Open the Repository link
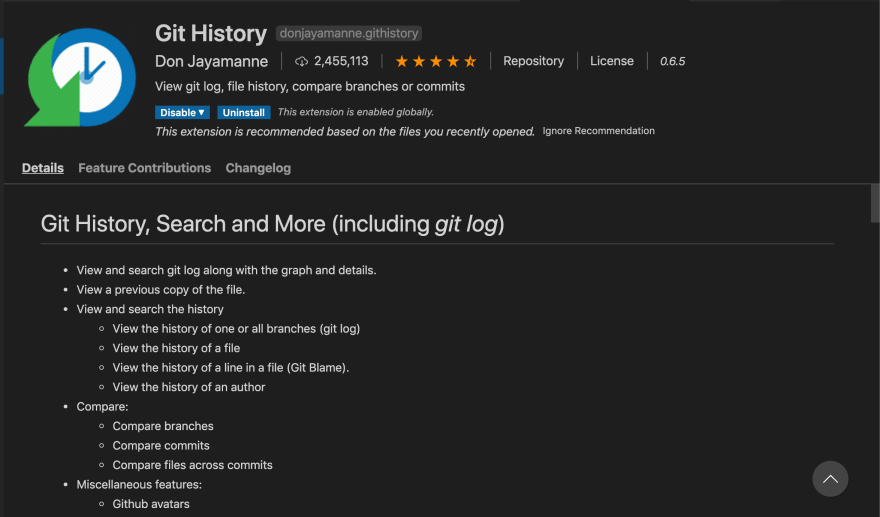This screenshot has width=880, height=517. point(533,61)
